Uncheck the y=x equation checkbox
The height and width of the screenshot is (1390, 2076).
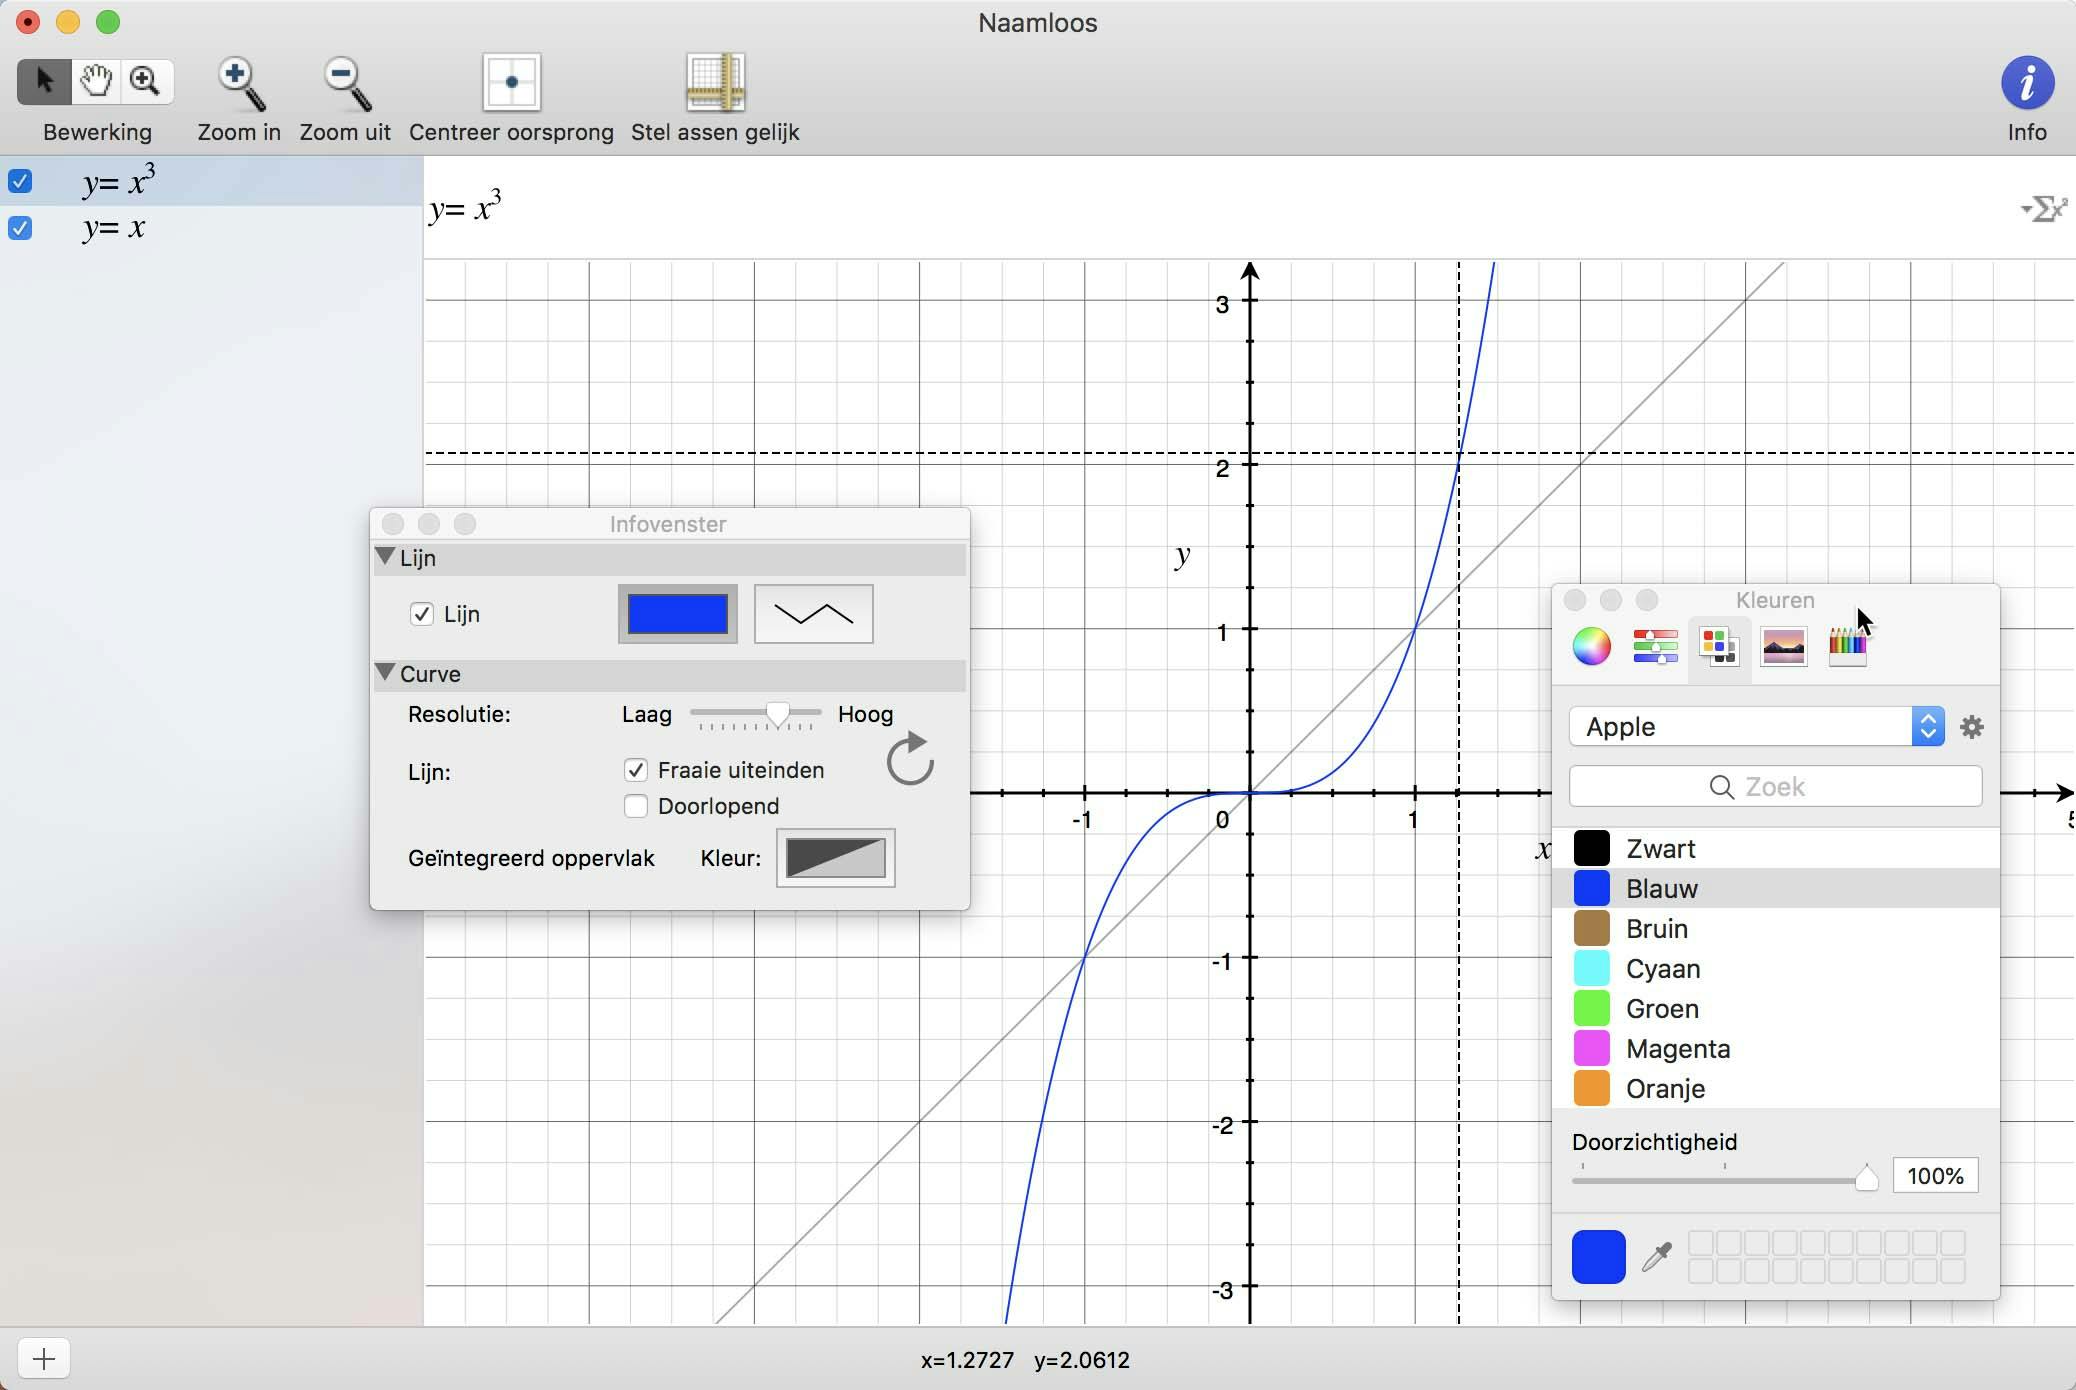20,228
